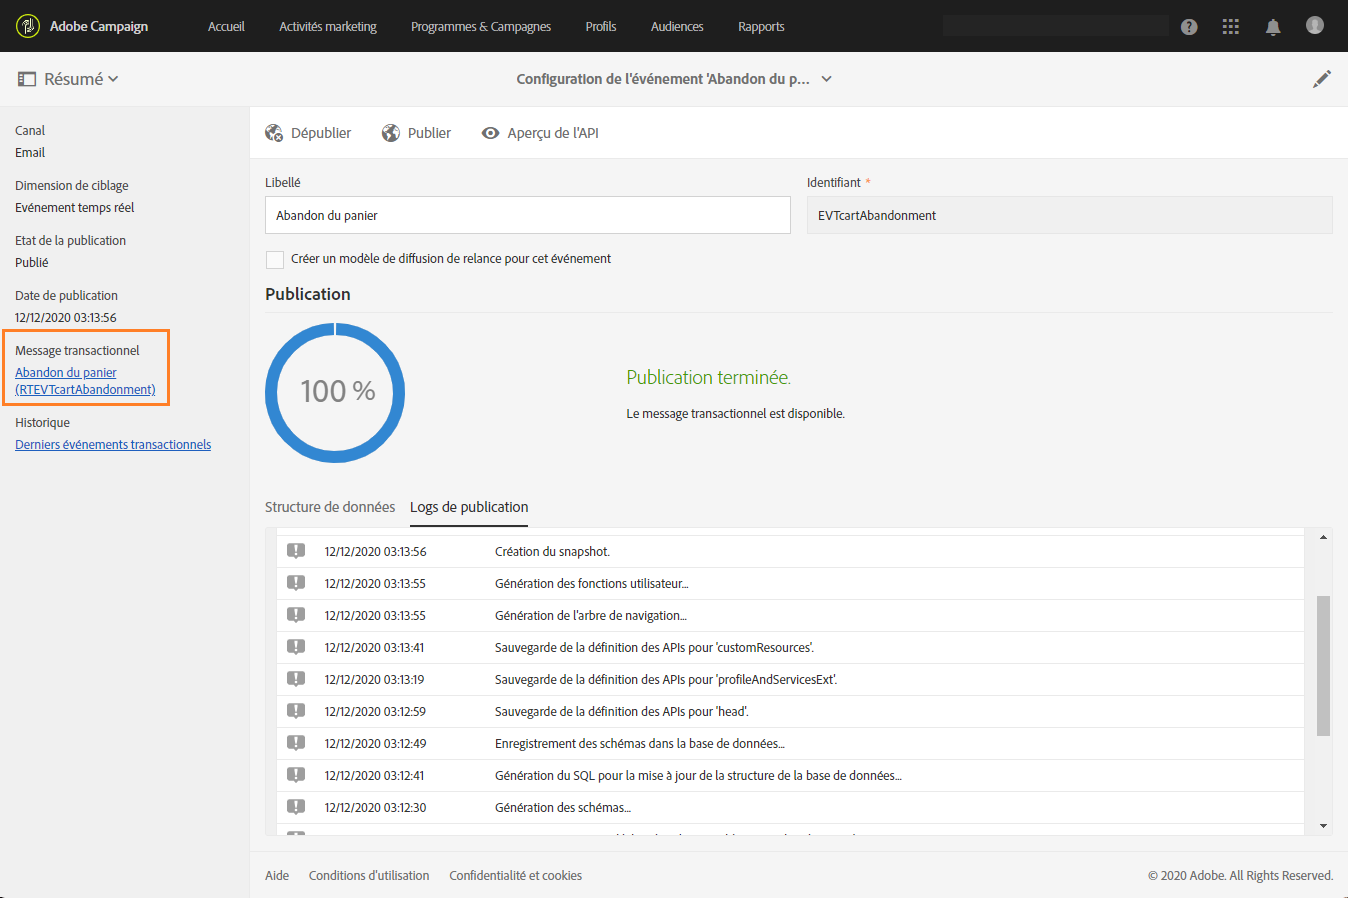Select 'Publié' publication state value
This screenshot has height=898, width=1348.
32,263
